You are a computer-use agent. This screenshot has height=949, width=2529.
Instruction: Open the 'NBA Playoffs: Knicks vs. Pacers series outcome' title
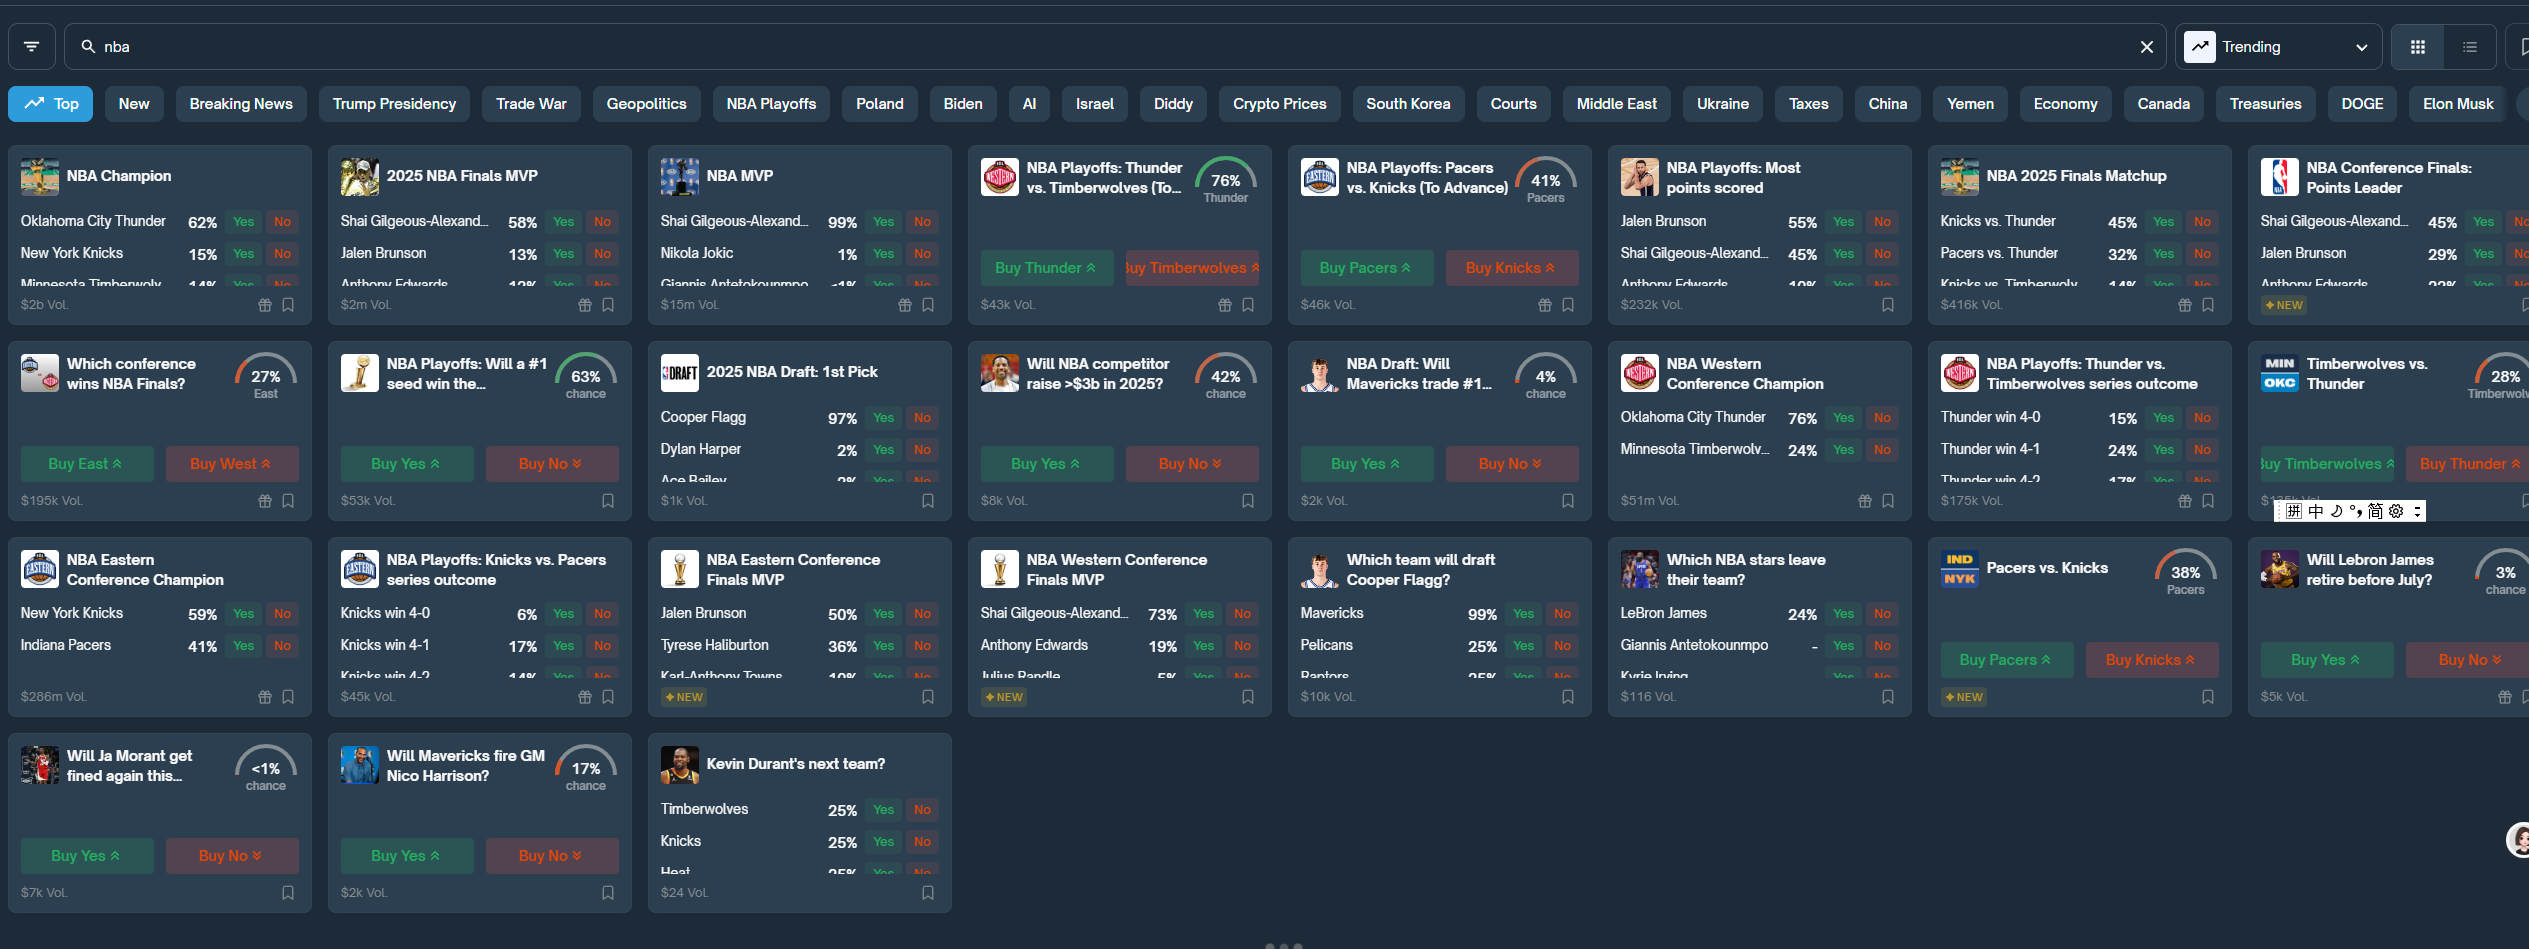click(x=496, y=570)
